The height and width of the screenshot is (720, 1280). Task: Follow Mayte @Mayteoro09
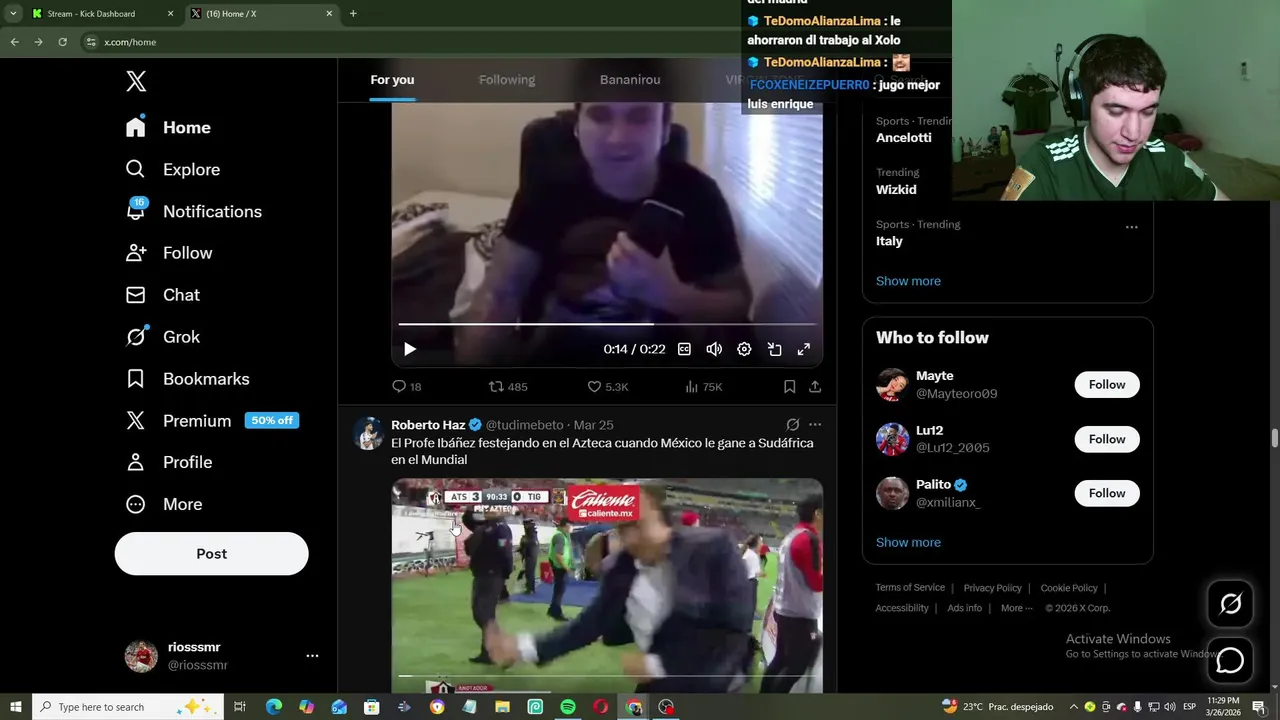1107,385
